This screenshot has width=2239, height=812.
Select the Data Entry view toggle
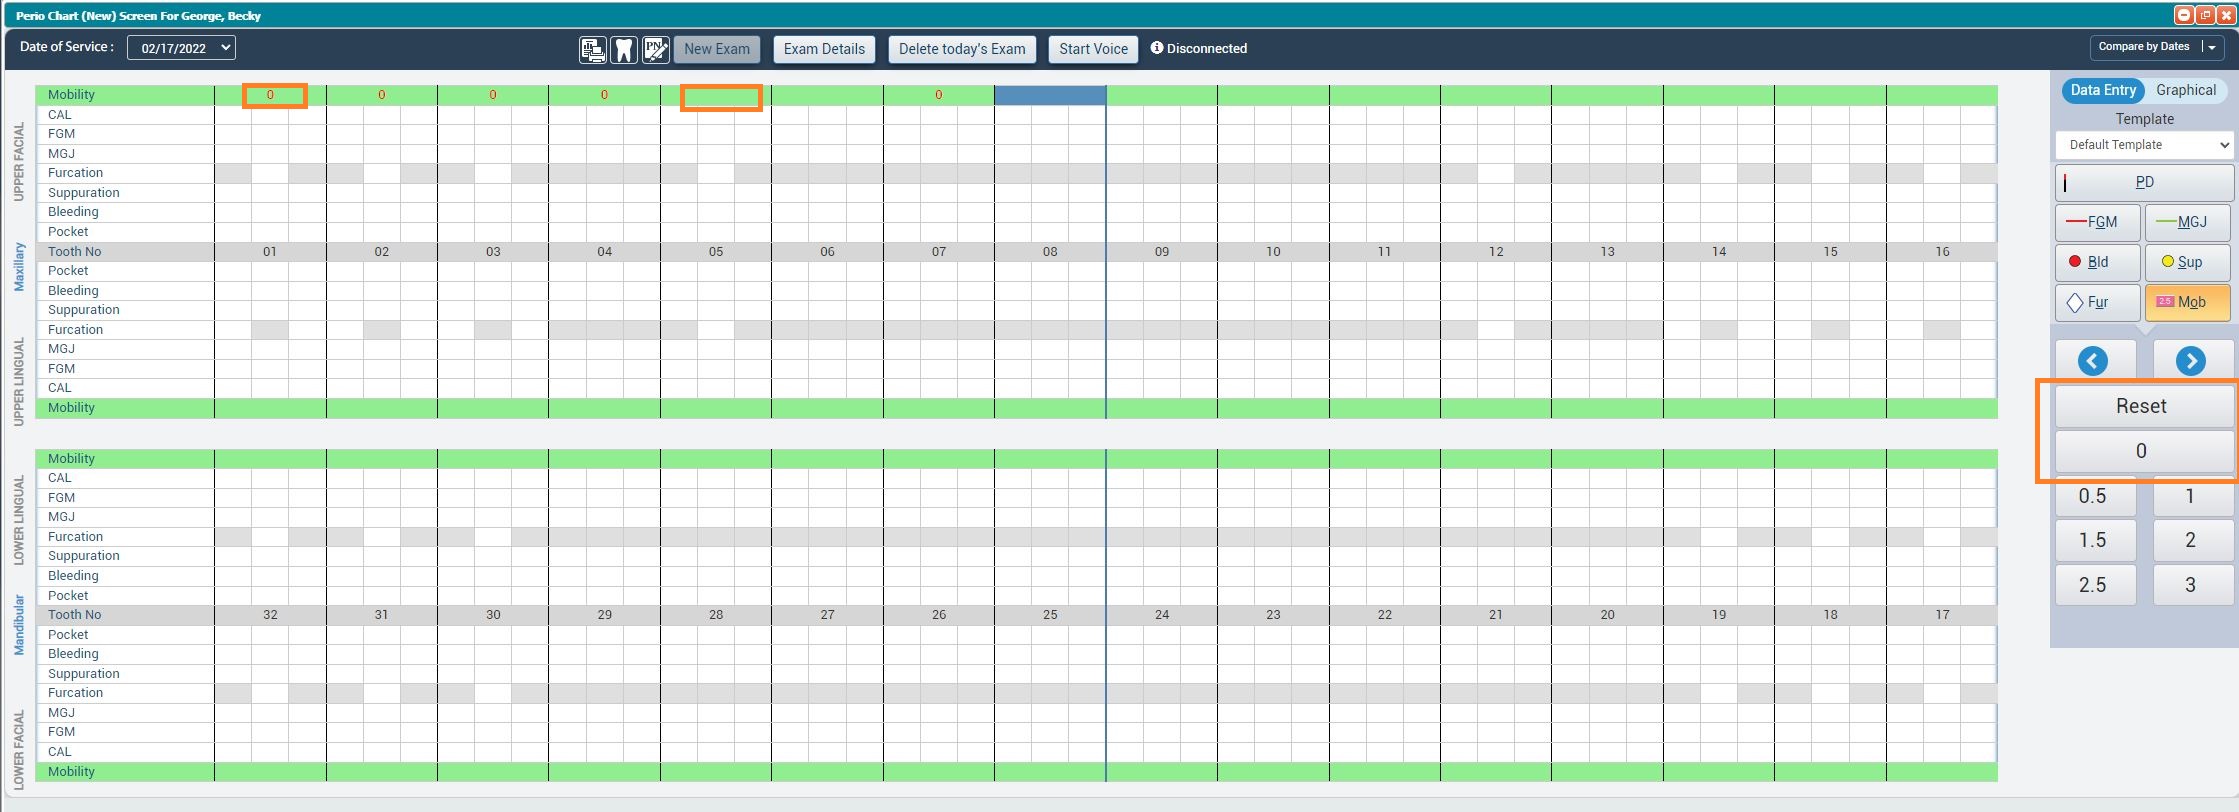tap(2103, 90)
